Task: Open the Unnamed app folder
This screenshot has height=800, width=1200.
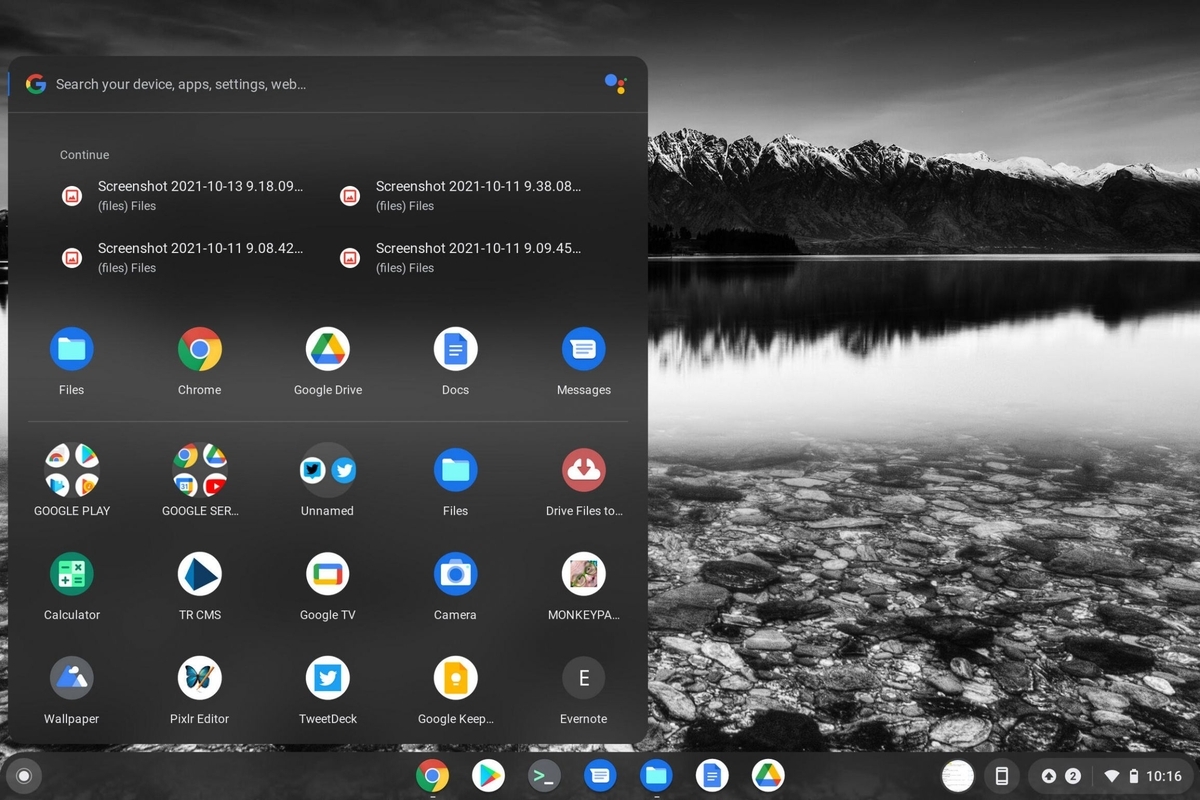Action: [328, 469]
